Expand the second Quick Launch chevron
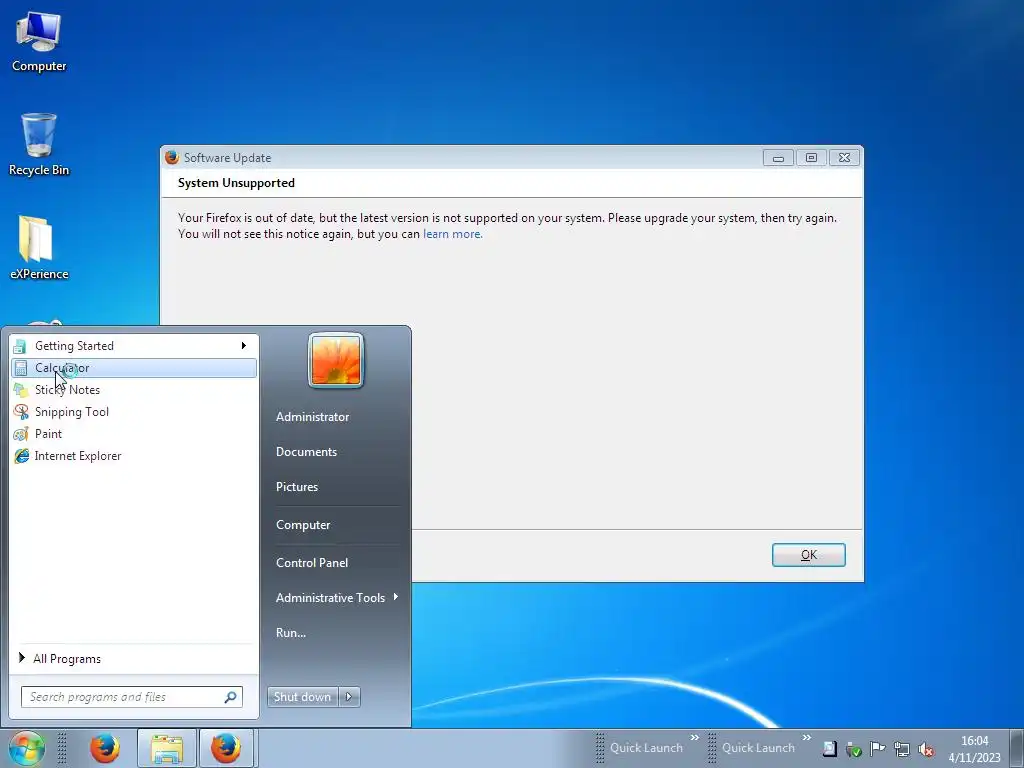 point(807,737)
